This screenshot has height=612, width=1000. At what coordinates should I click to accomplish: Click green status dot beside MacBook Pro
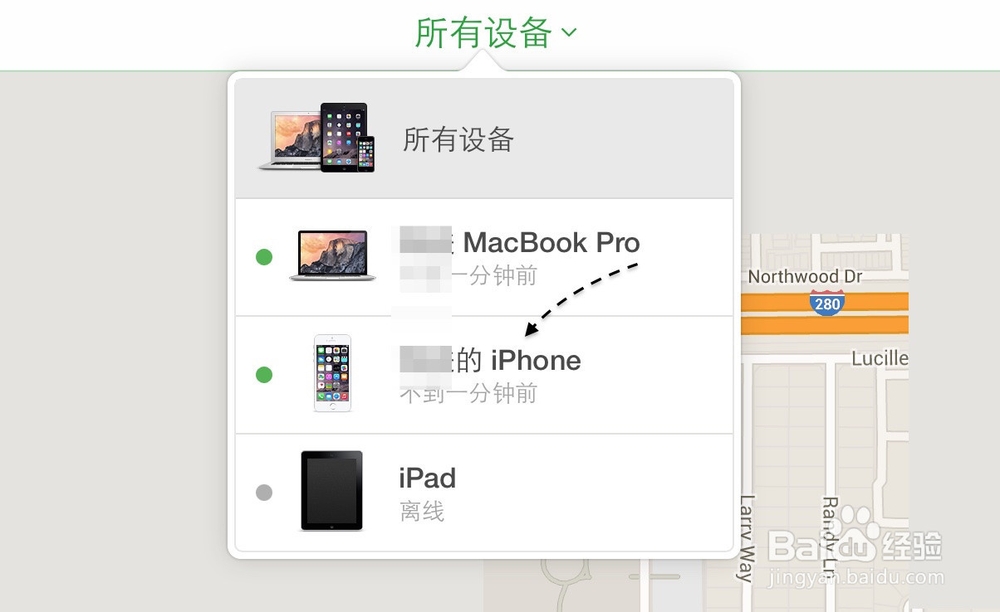264,257
